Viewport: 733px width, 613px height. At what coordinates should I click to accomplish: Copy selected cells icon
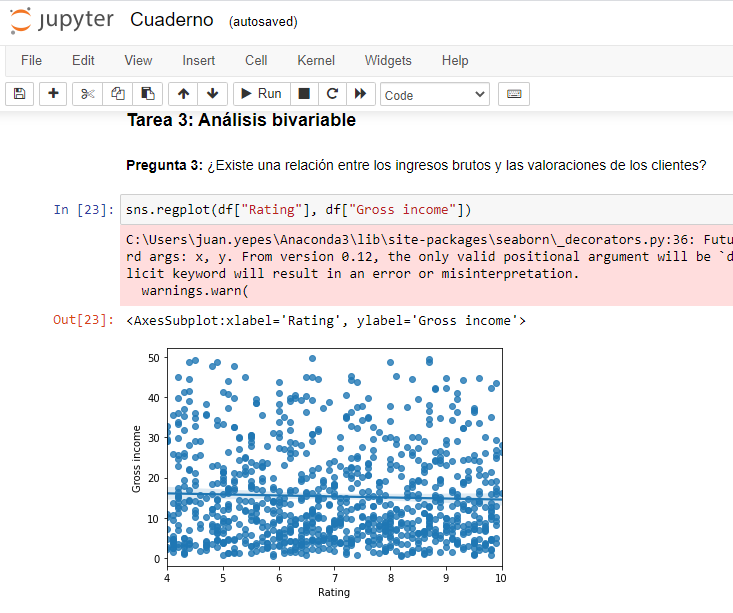118,94
